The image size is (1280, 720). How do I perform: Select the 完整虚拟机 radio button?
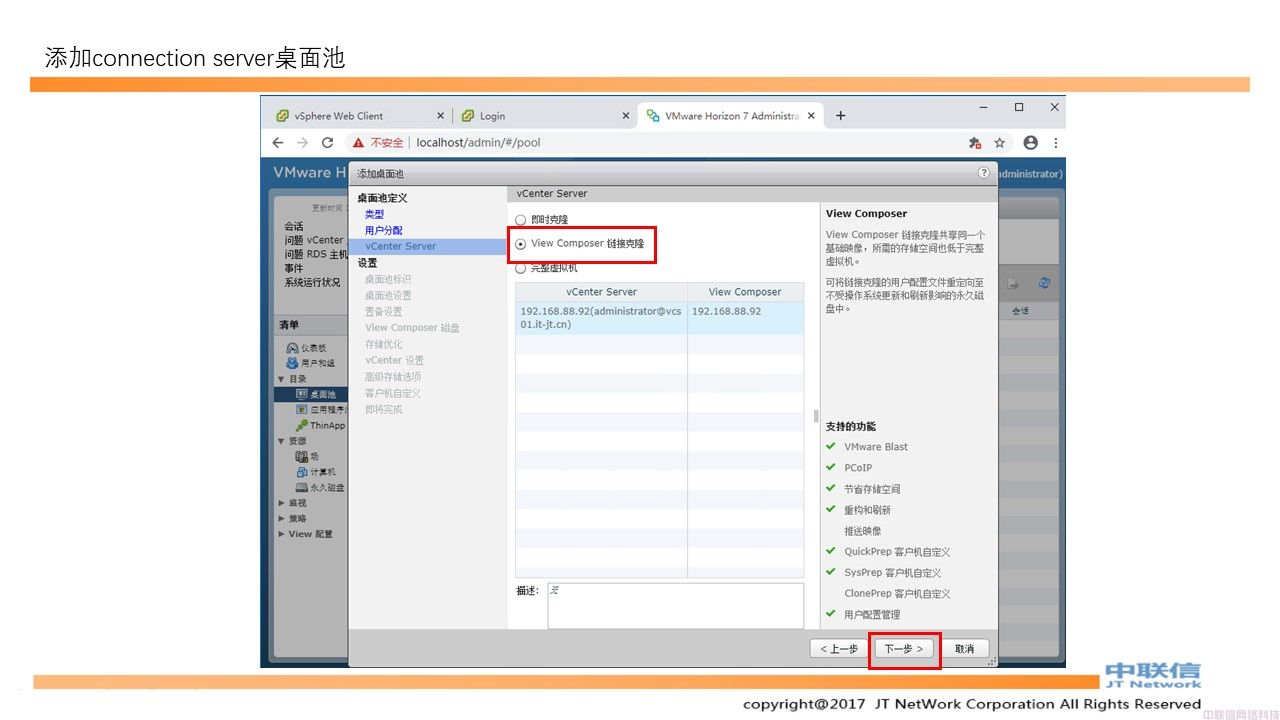click(x=520, y=268)
